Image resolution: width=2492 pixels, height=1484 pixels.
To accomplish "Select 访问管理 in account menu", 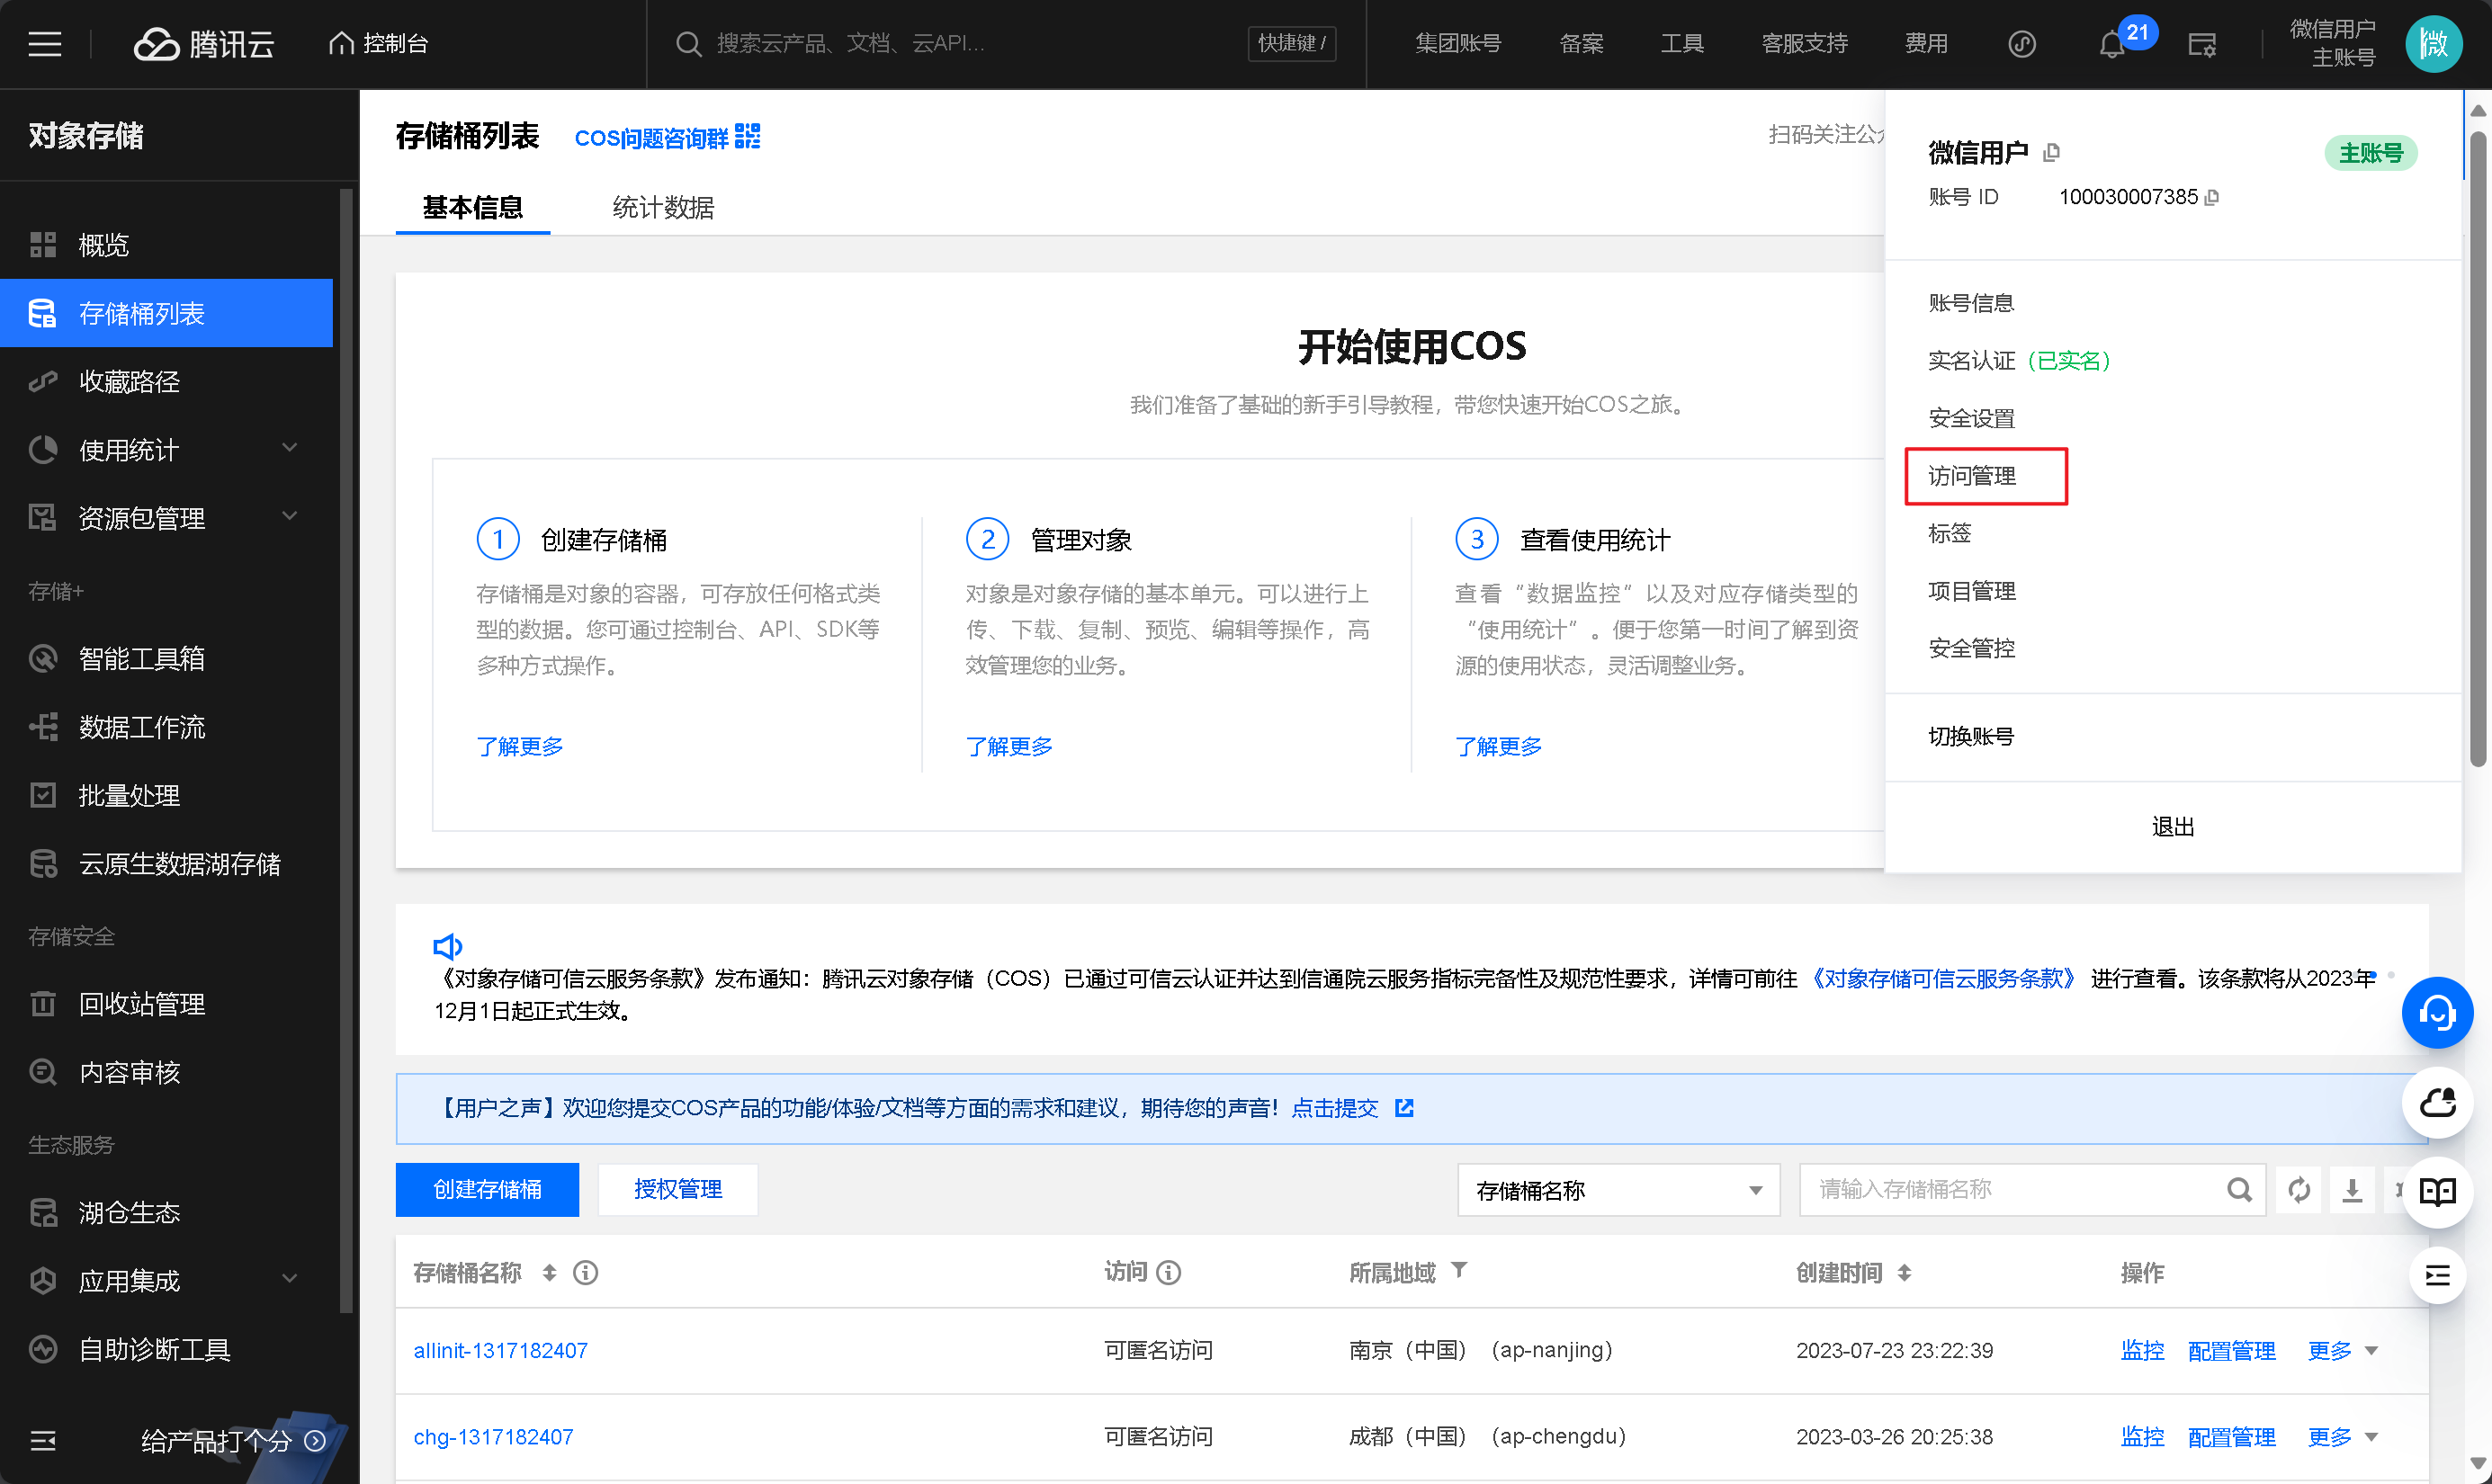I will point(1972,476).
